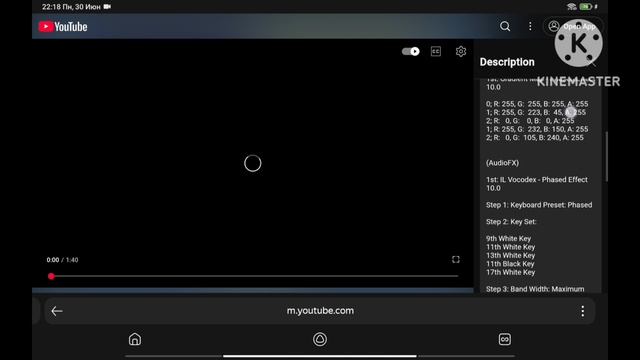Select the "1; R: 255, G: 232, B: 150" row
The height and width of the screenshot is (360, 640).
537,129
